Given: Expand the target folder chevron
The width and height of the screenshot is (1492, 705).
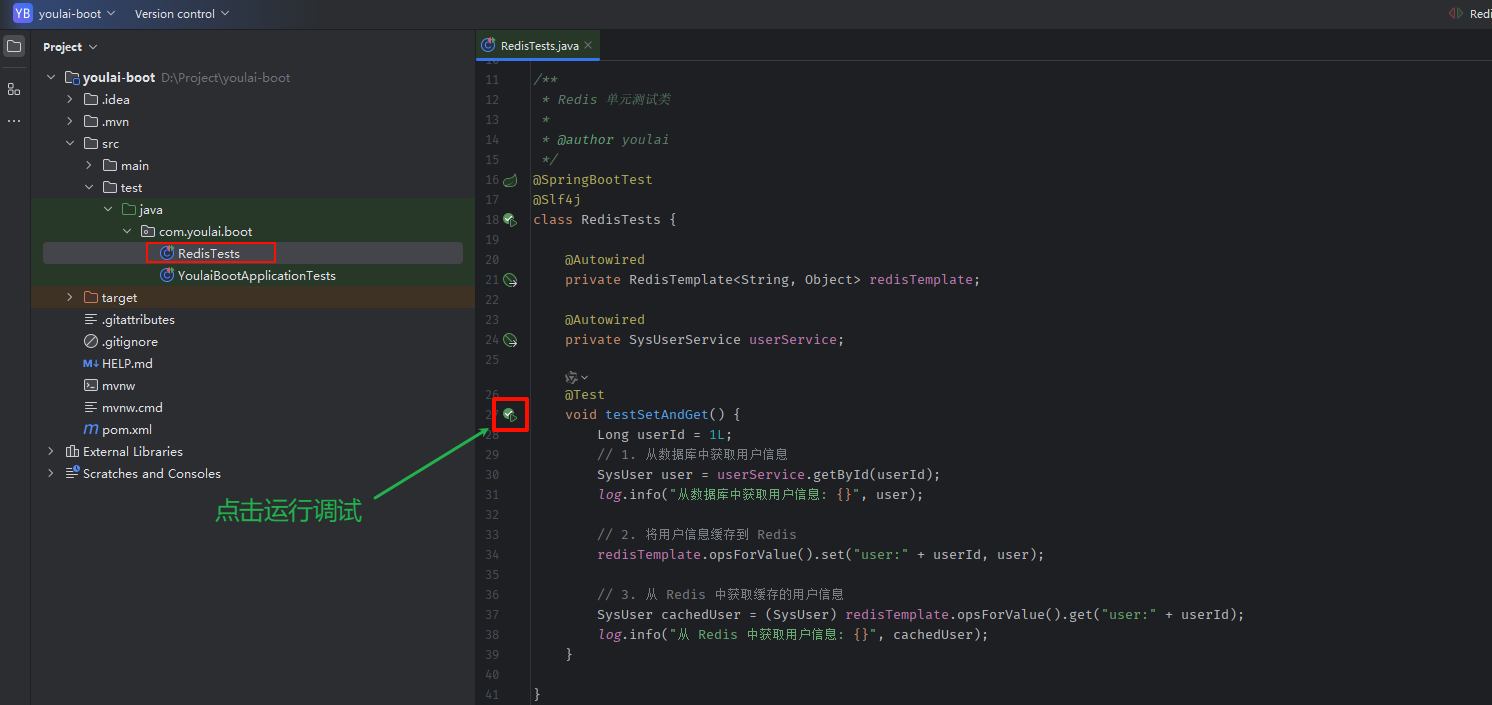Looking at the screenshot, I should pyautogui.click(x=70, y=298).
